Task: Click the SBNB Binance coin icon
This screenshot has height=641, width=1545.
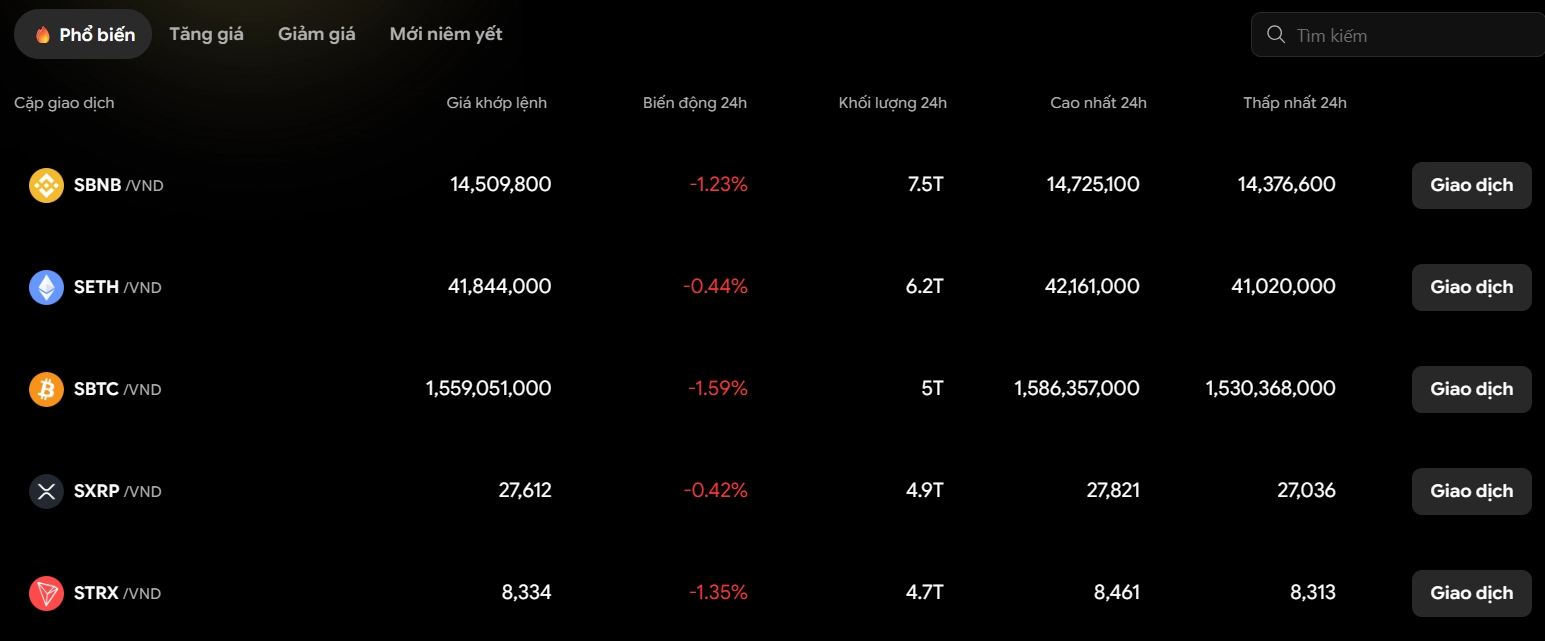Action: click(46, 185)
